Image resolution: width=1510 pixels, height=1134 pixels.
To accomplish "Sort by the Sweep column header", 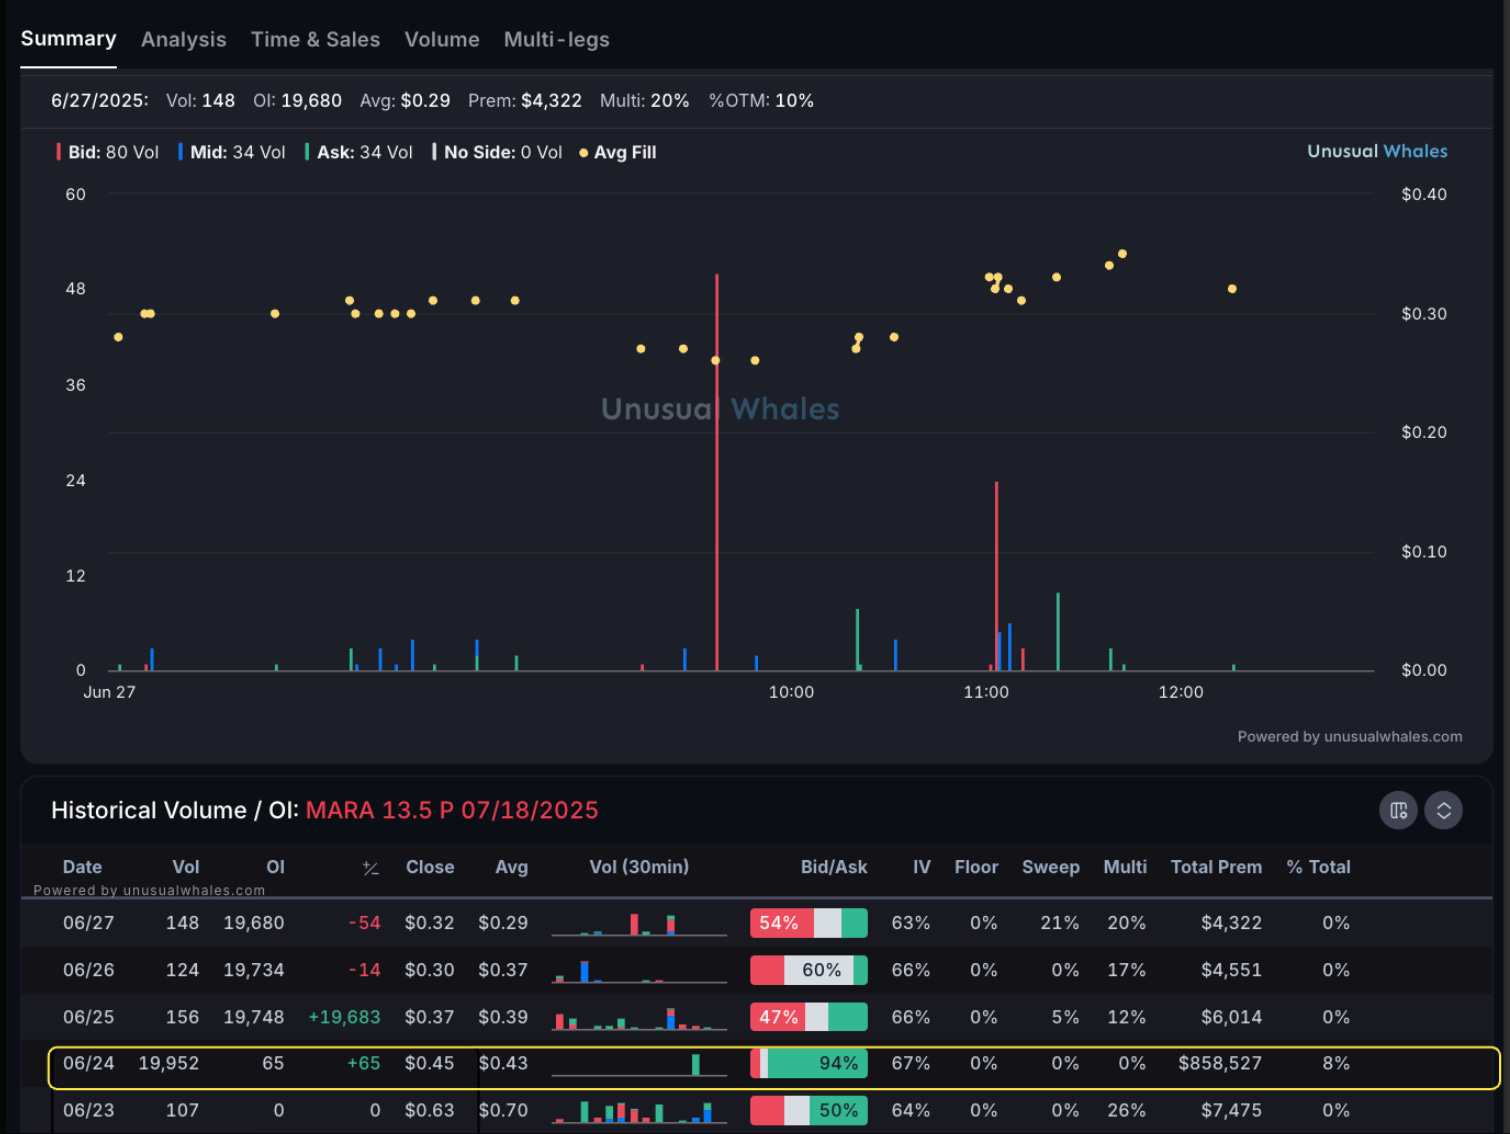I will pos(1050,867).
